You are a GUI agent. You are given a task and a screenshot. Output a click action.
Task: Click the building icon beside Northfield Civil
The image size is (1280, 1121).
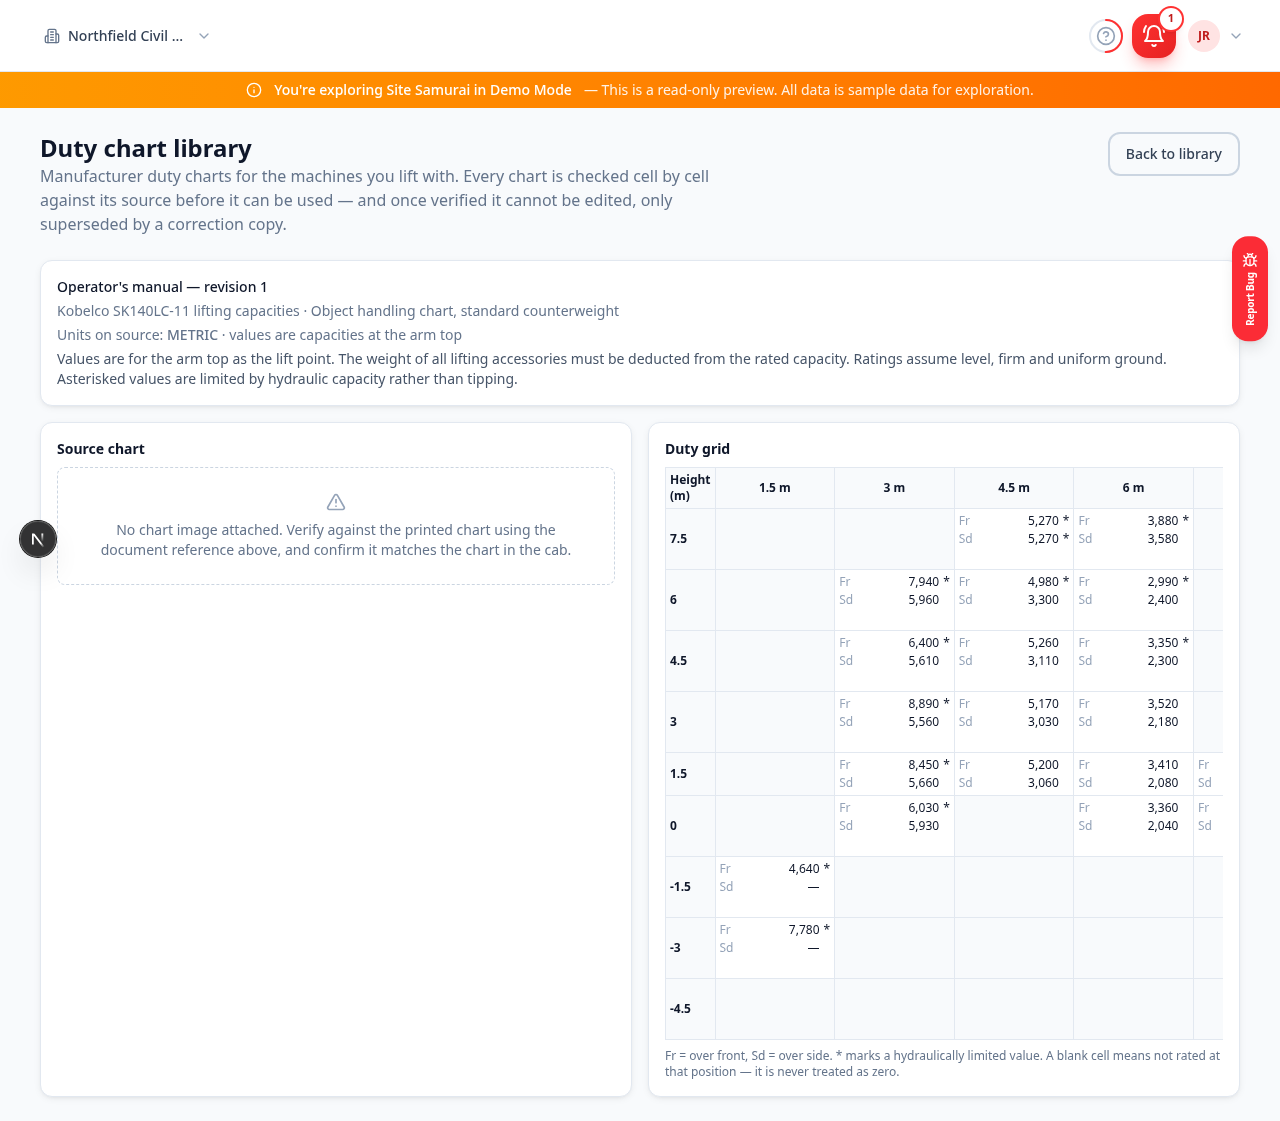(52, 36)
